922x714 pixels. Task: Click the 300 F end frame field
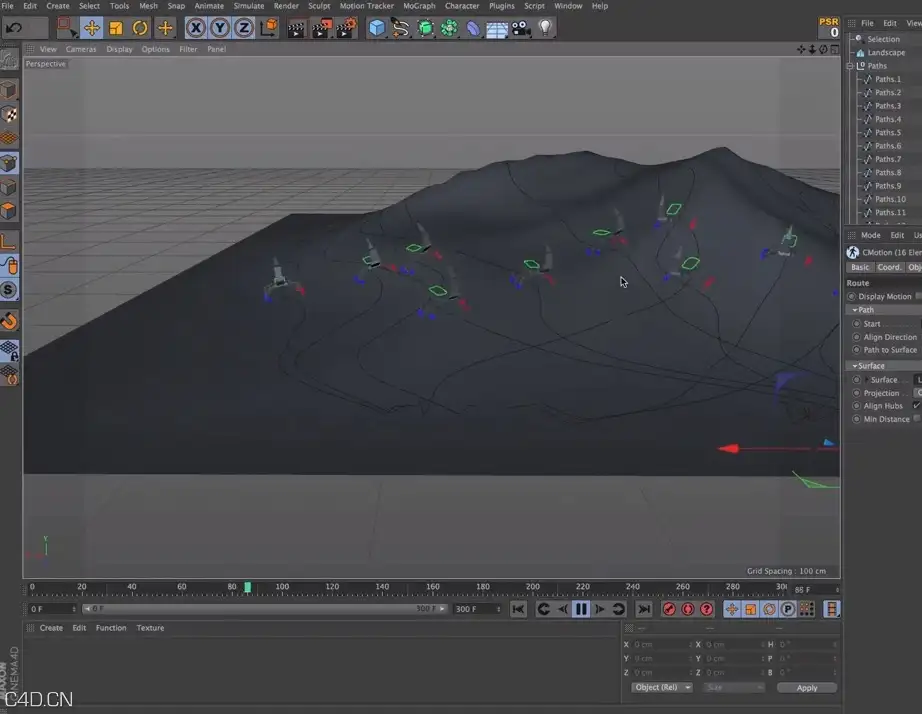(477, 609)
